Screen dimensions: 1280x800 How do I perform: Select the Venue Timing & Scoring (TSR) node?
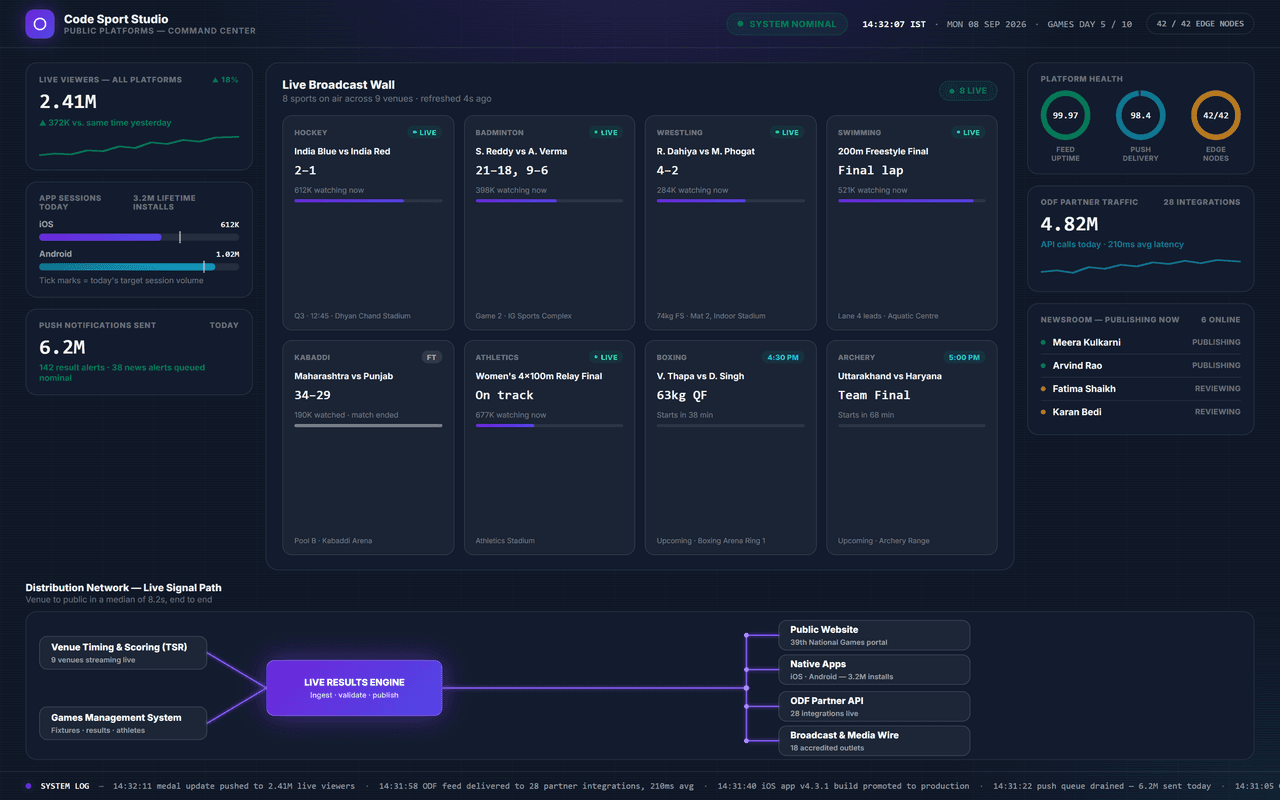click(x=123, y=653)
